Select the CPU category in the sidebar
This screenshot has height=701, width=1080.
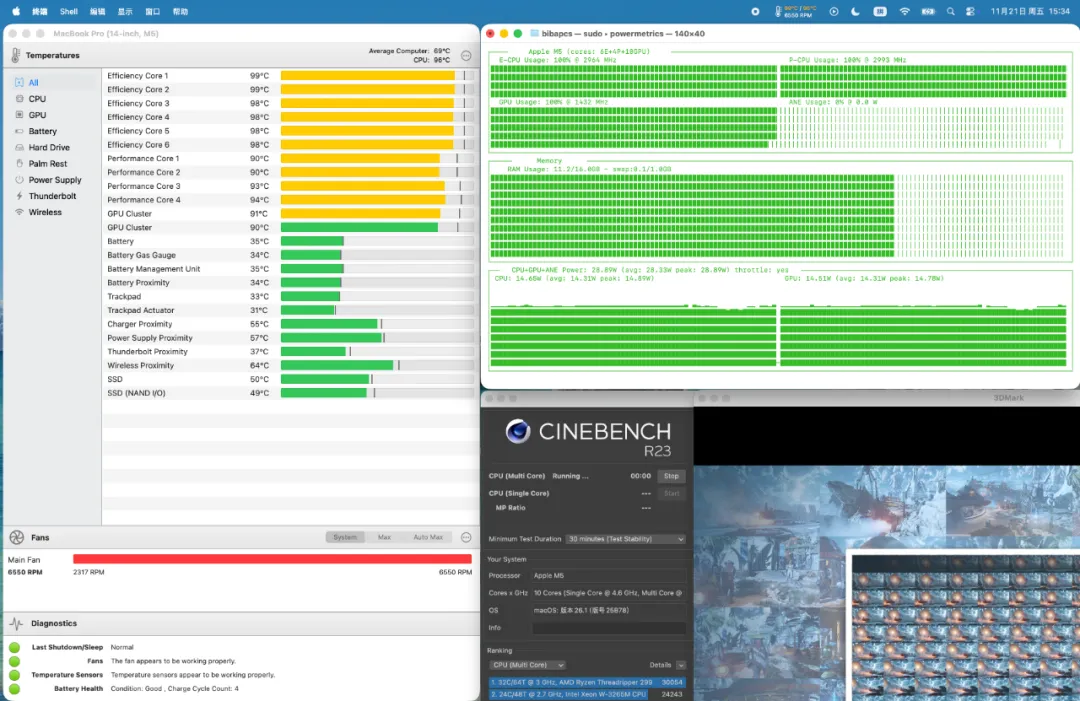click(x=37, y=98)
